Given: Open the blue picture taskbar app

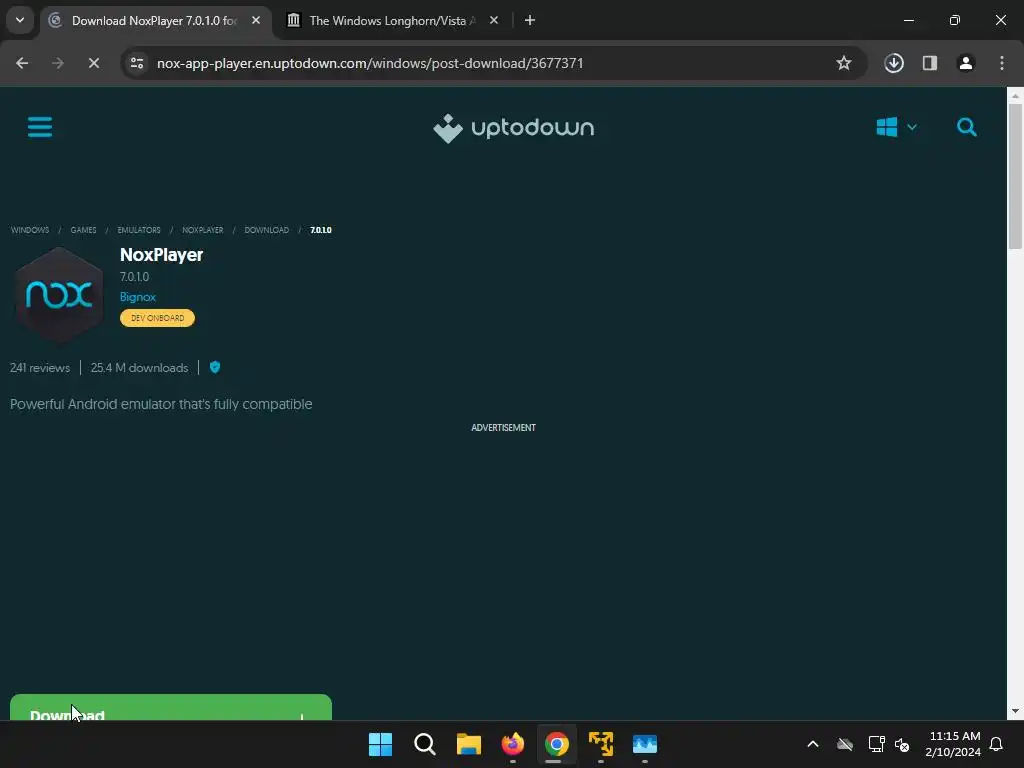Looking at the screenshot, I should pyautogui.click(x=645, y=744).
